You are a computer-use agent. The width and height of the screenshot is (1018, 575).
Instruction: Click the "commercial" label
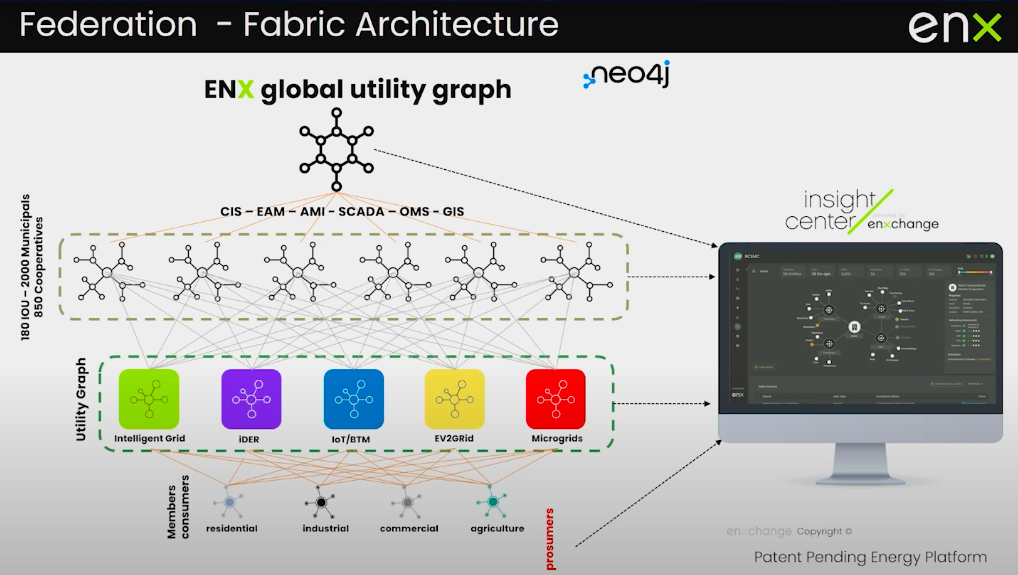pos(409,528)
